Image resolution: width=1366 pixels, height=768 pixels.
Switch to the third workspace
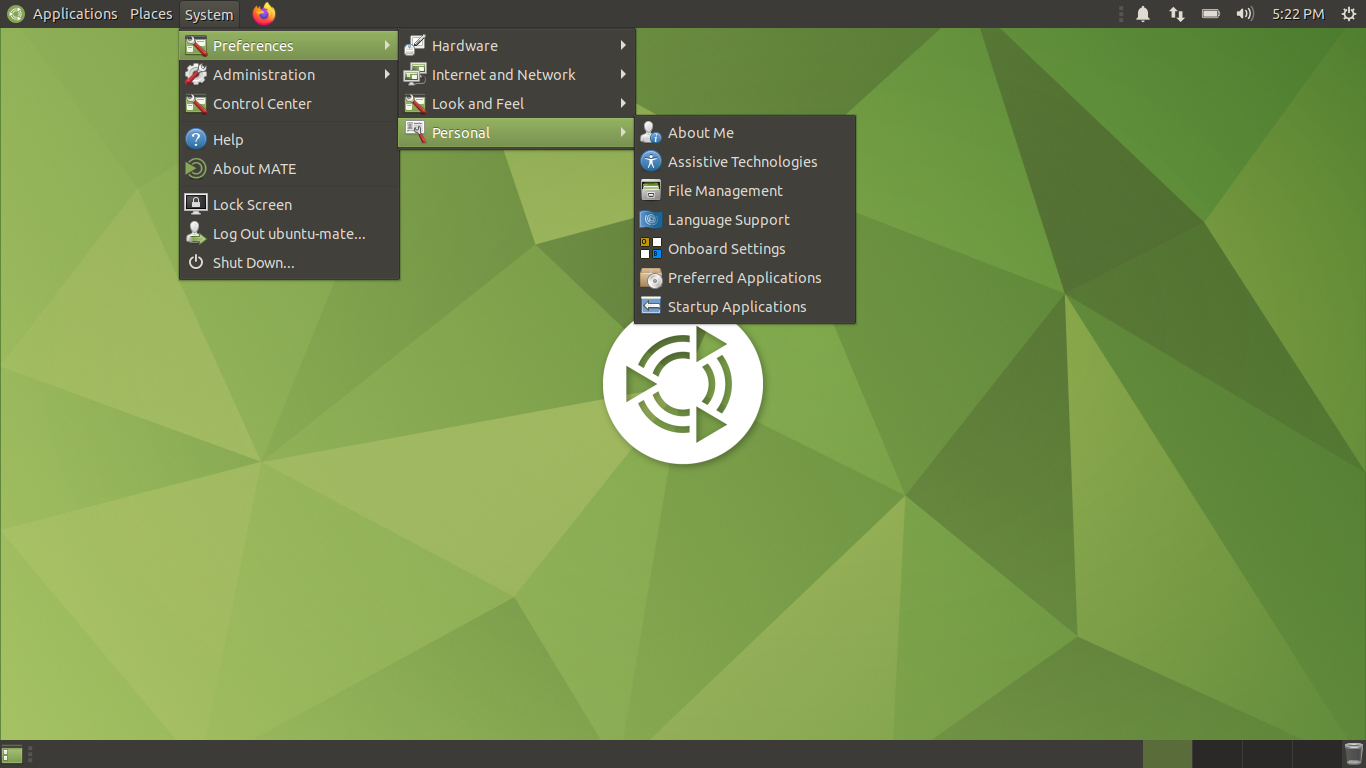(x=1267, y=754)
